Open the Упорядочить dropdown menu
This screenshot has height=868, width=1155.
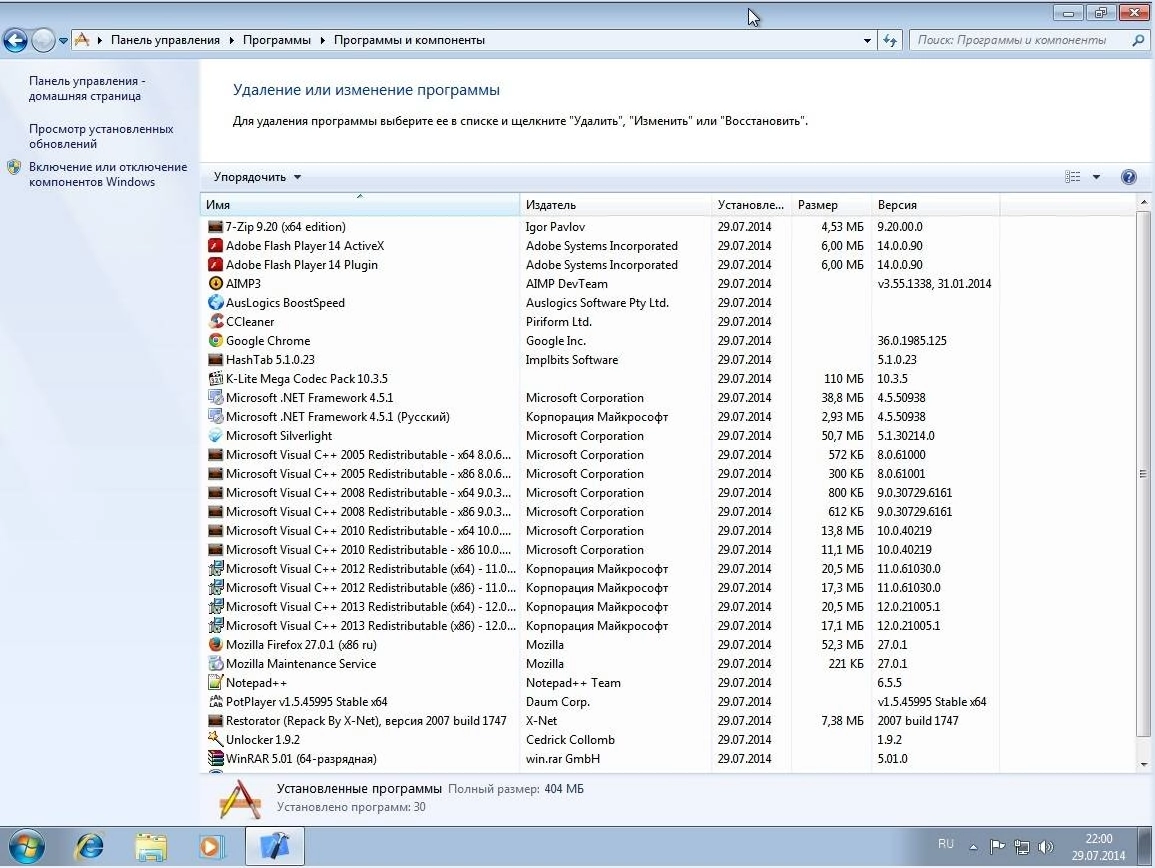point(257,177)
